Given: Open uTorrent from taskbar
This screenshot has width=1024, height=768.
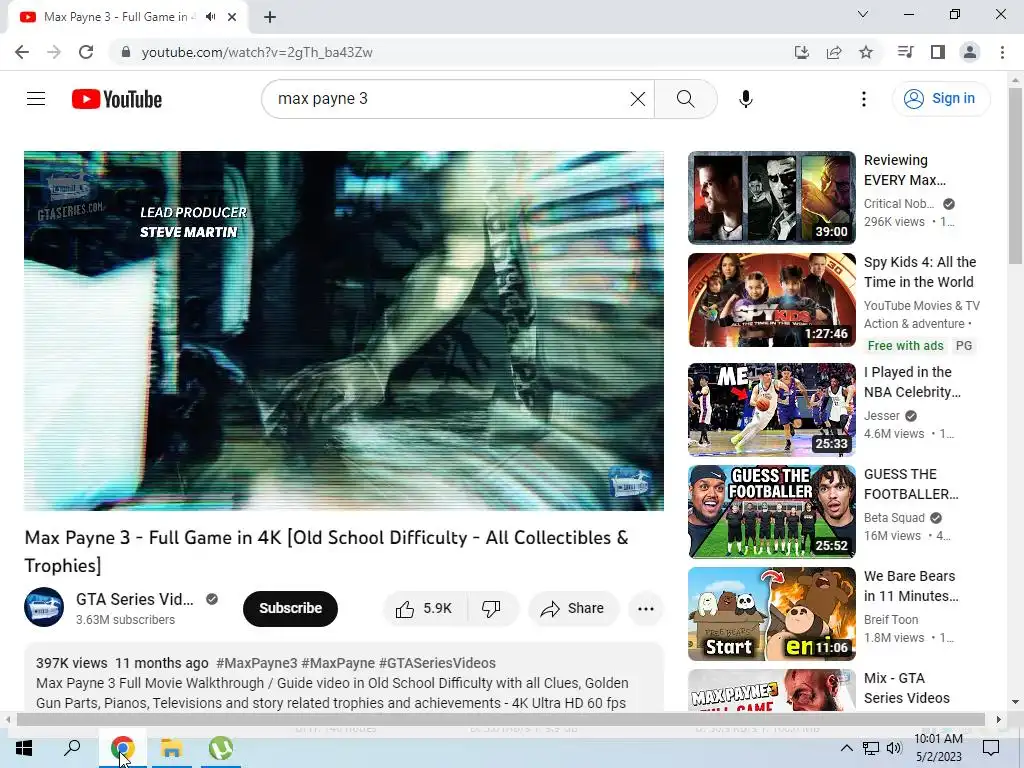Looking at the screenshot, I should pos(221,748).
